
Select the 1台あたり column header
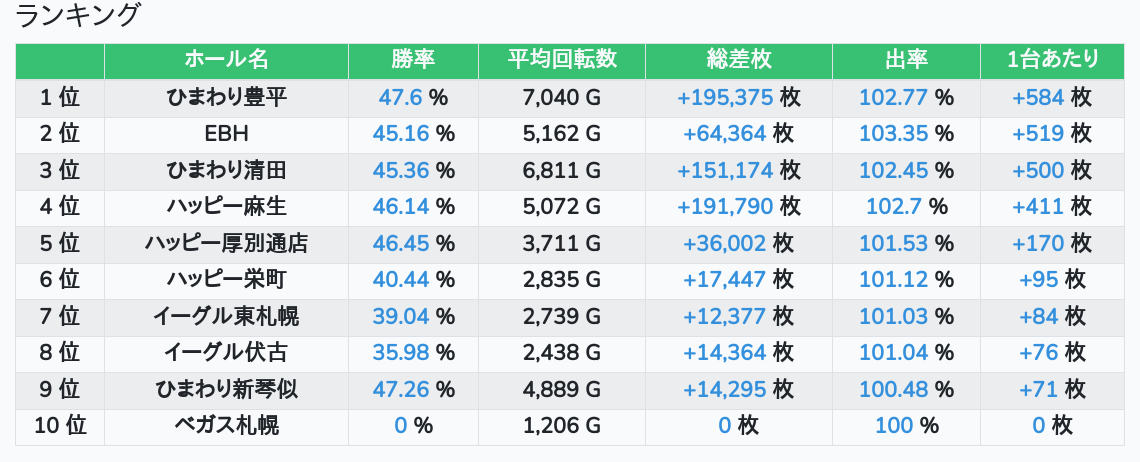tap(1052, 60)
